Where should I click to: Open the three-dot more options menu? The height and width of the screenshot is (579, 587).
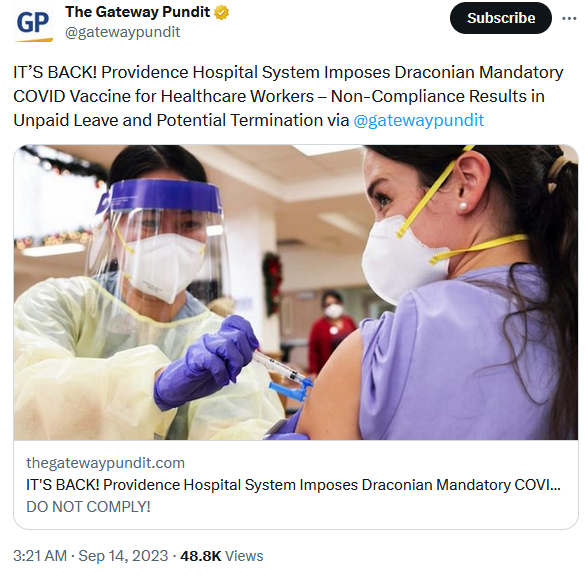tap(569, 18)
